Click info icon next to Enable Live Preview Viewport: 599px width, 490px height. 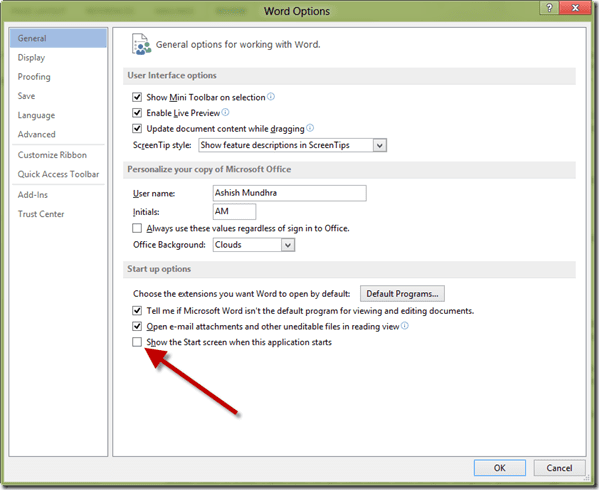point(225,112)
